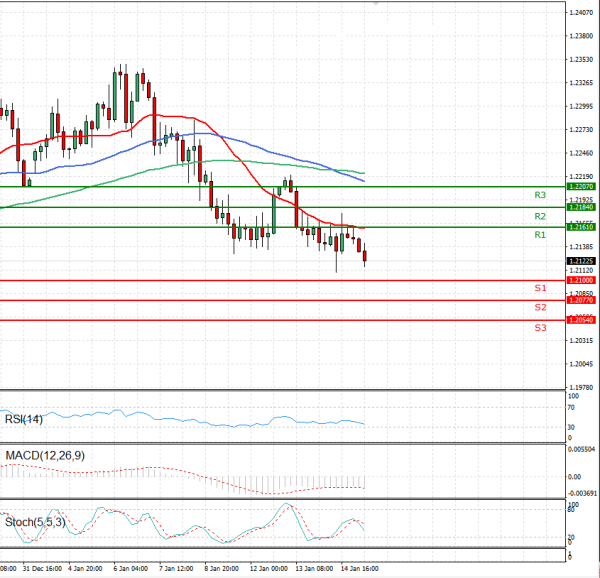Select the current price 1.21225 tag
This screenshot has width=600, height=578.
click(x=581, y=261)
